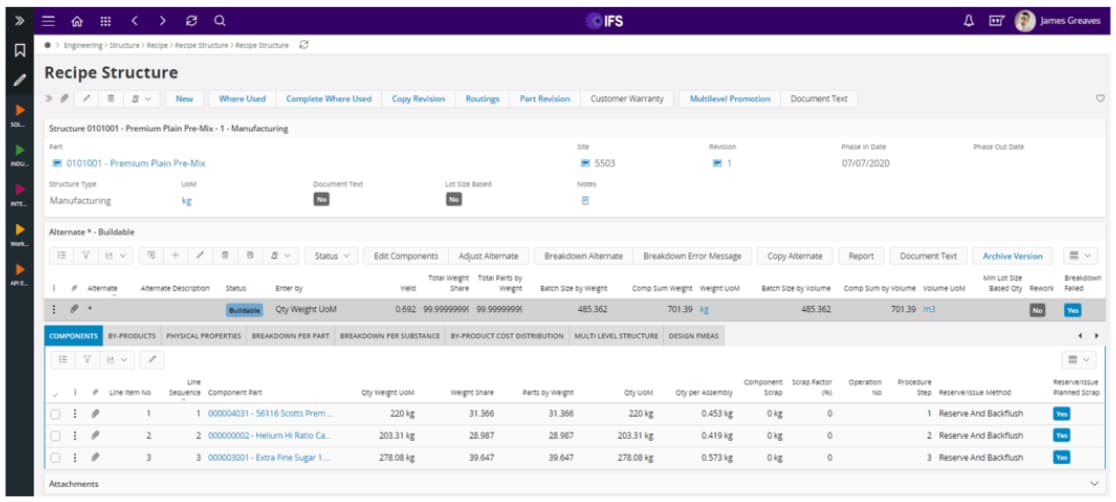This screenshot has height=502, width=1116.
Task: Toggle the Rework No badge
Action: pos(1037,310)
